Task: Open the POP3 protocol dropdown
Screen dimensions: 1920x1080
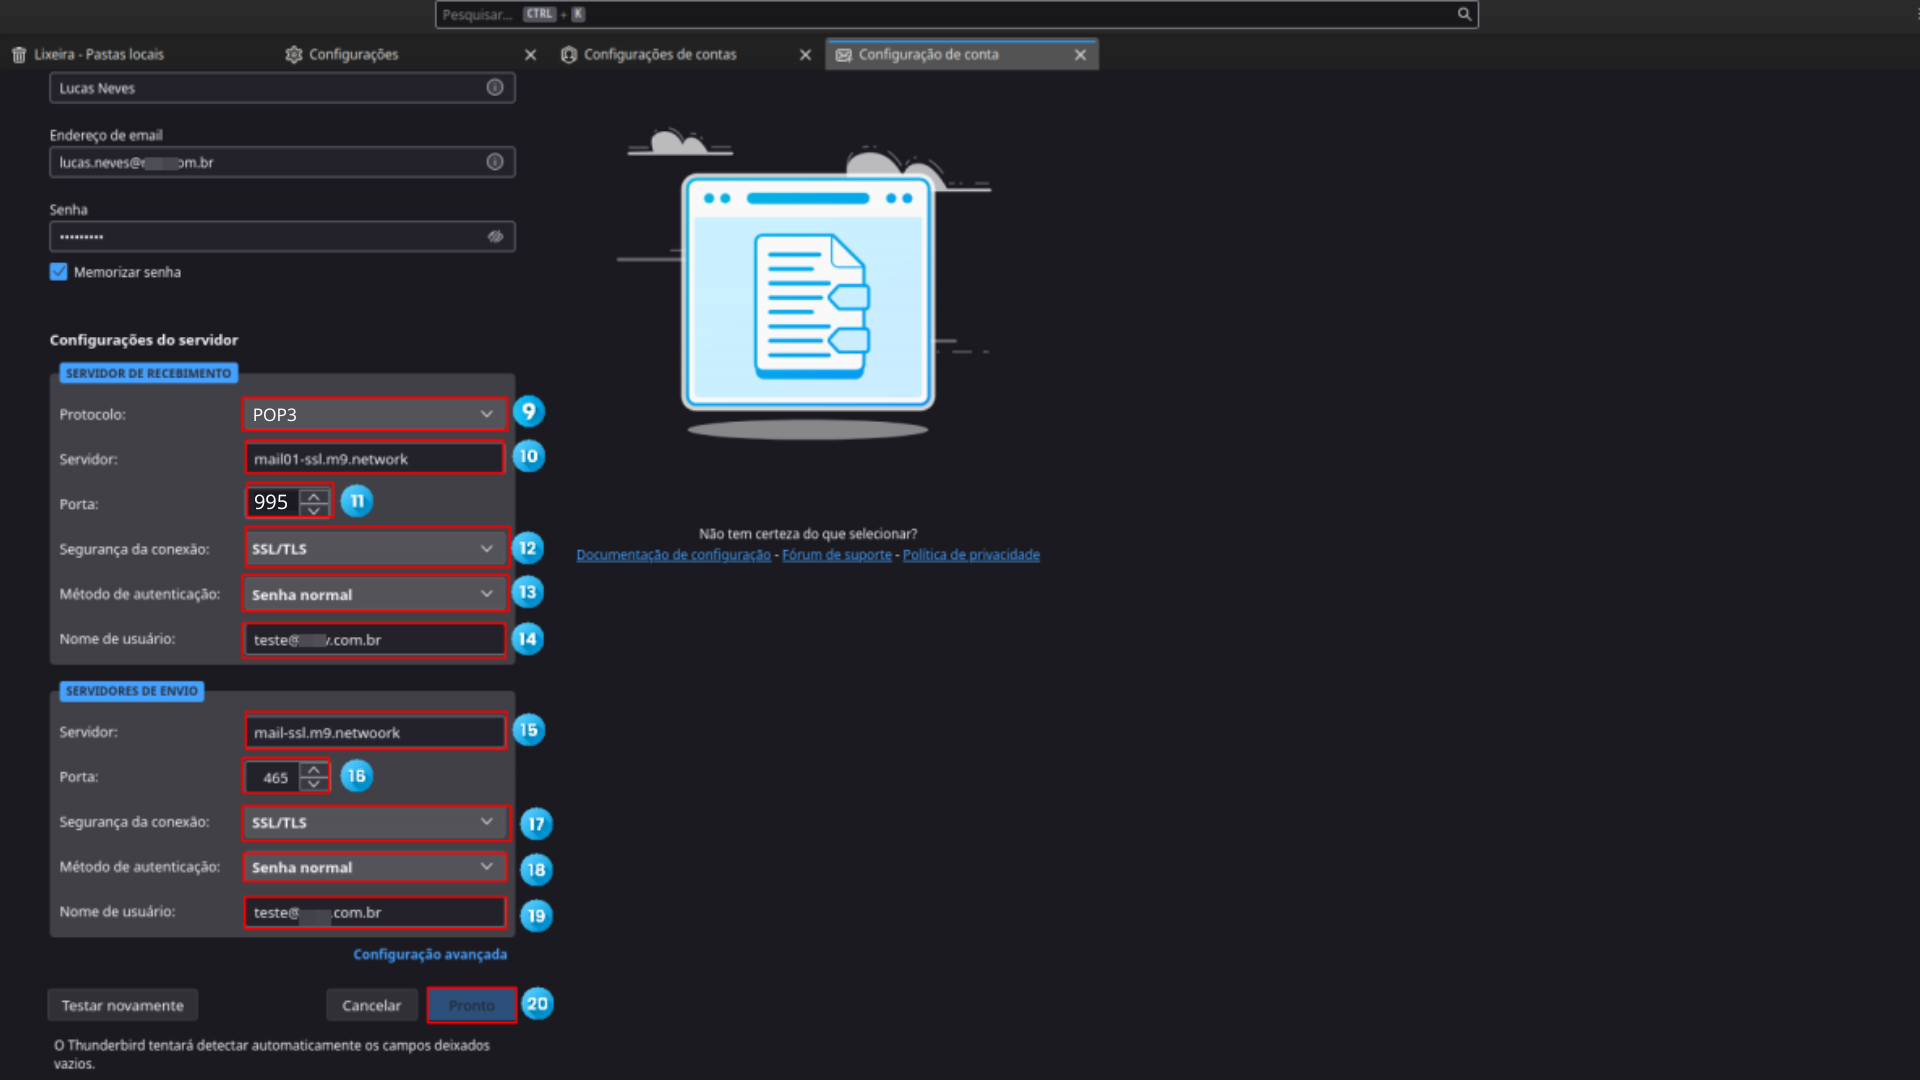Action: tap(374, 414)
